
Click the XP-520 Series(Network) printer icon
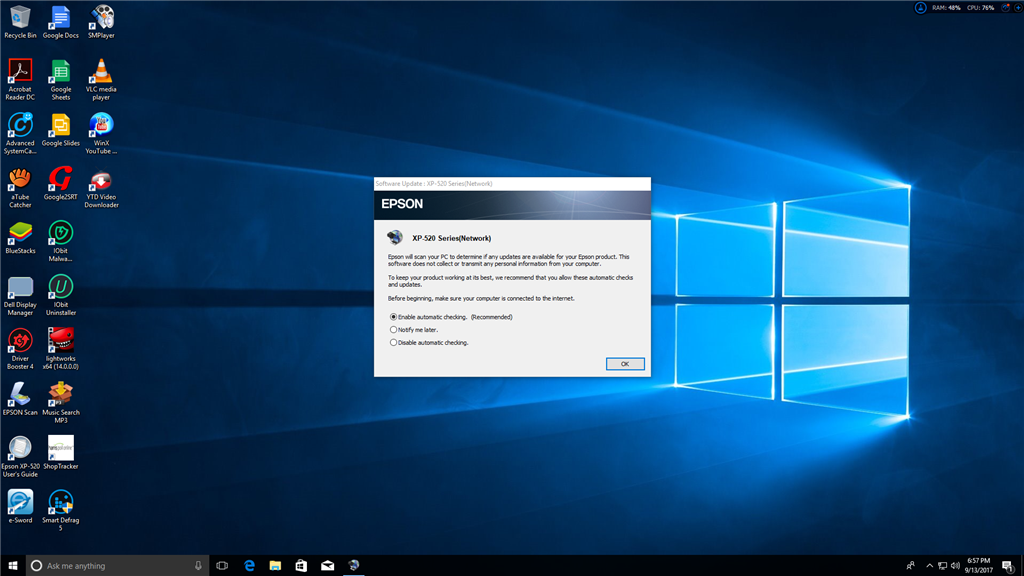pos(394,237)
